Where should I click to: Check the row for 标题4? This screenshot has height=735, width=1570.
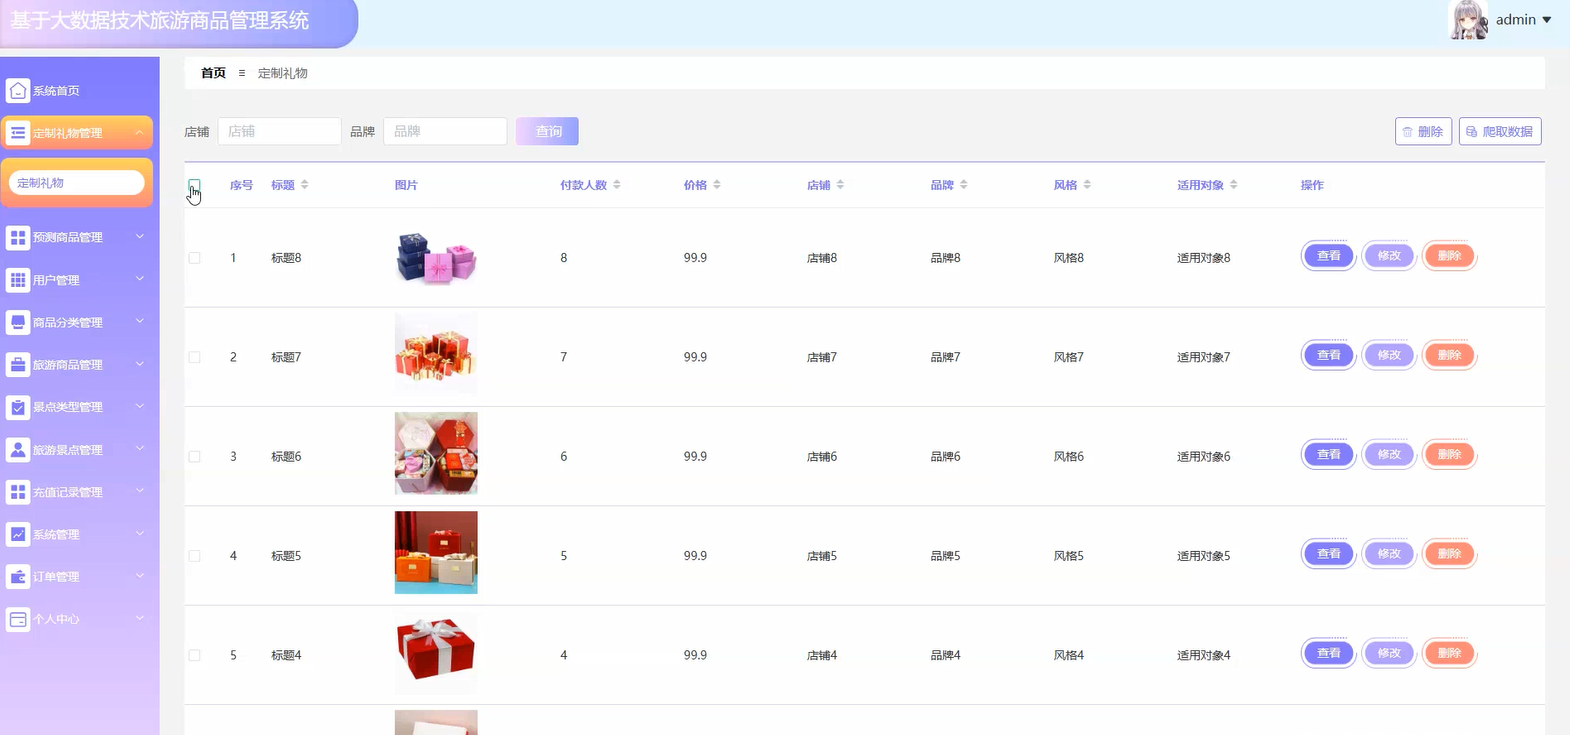point(194,655)
